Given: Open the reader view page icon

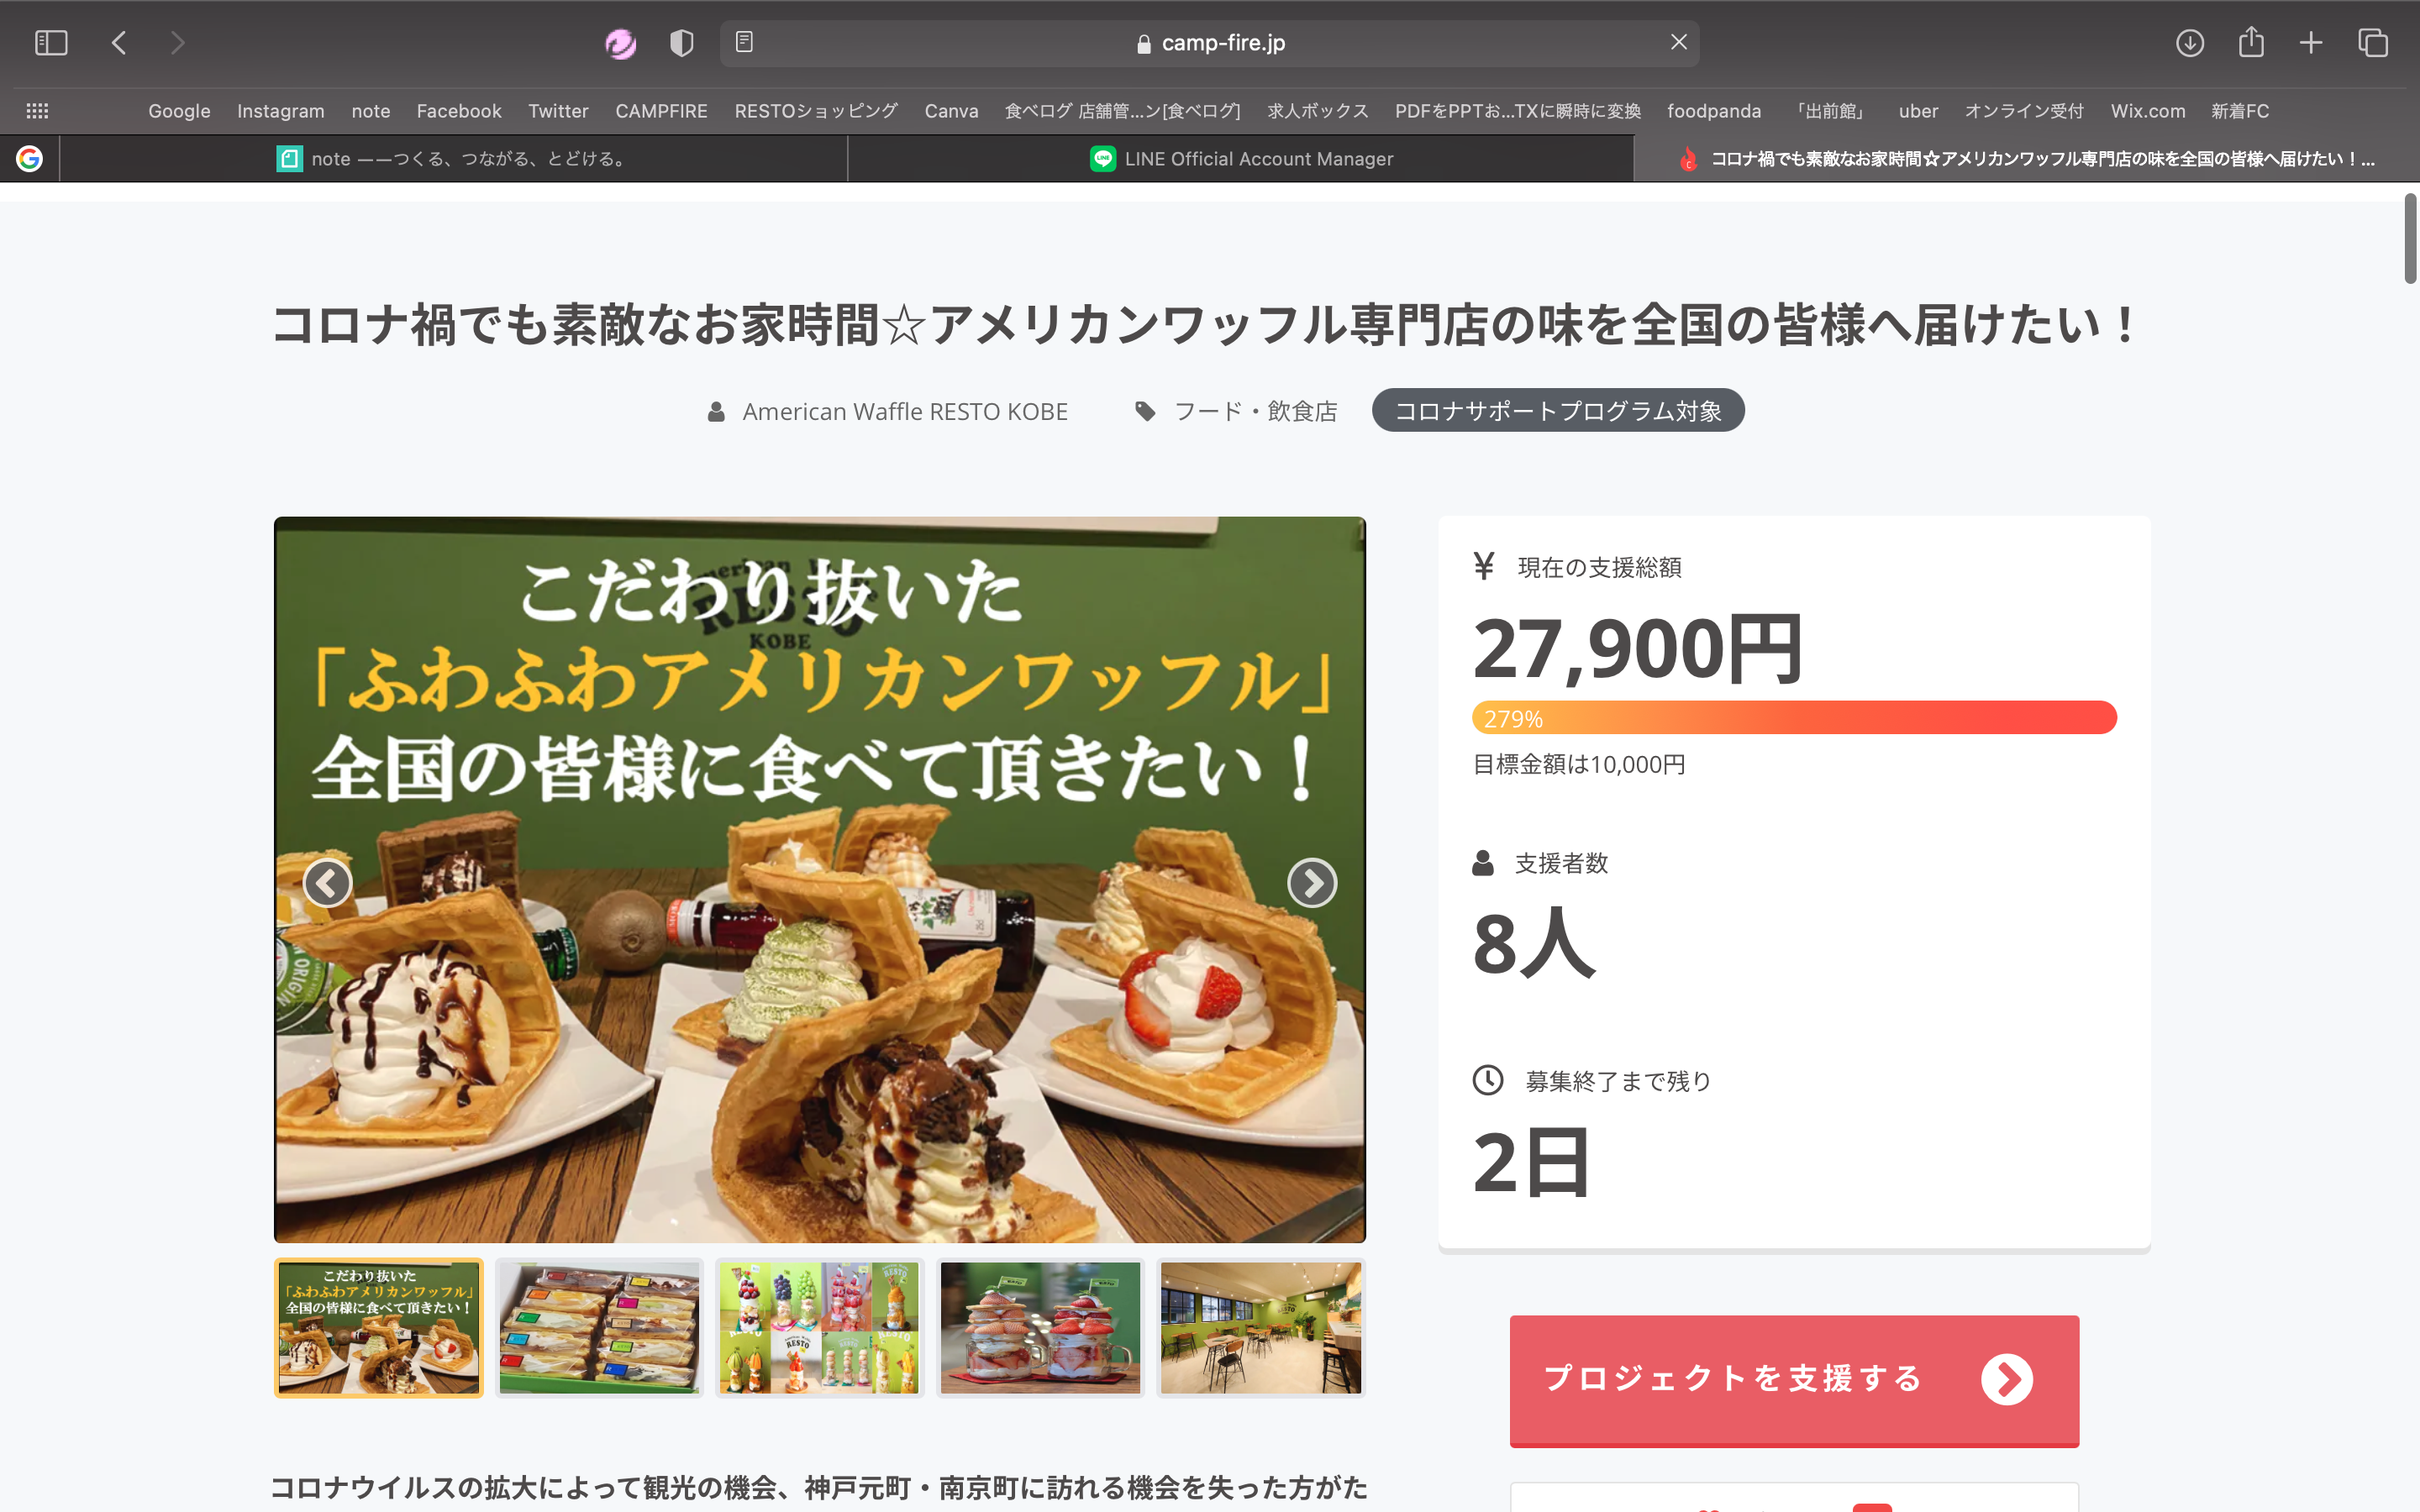Looking at the screenshot, I should (x=744, y=42).
